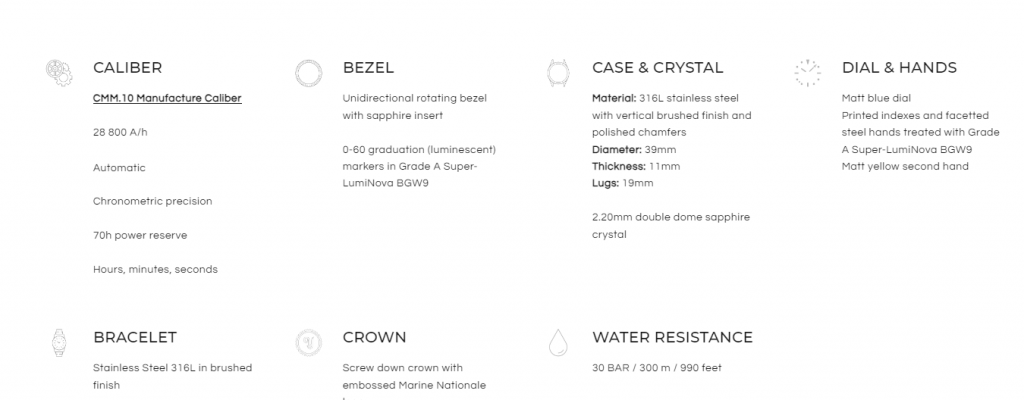
Task: Open the CMM.10 Manufacture Caliber link
Action: (x=167, y=98)
